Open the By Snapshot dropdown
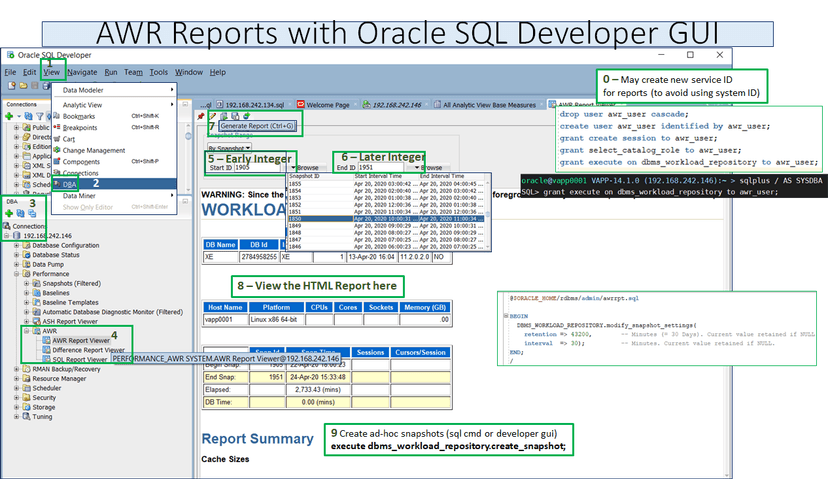Screen dimensions: 828x479 231,146
